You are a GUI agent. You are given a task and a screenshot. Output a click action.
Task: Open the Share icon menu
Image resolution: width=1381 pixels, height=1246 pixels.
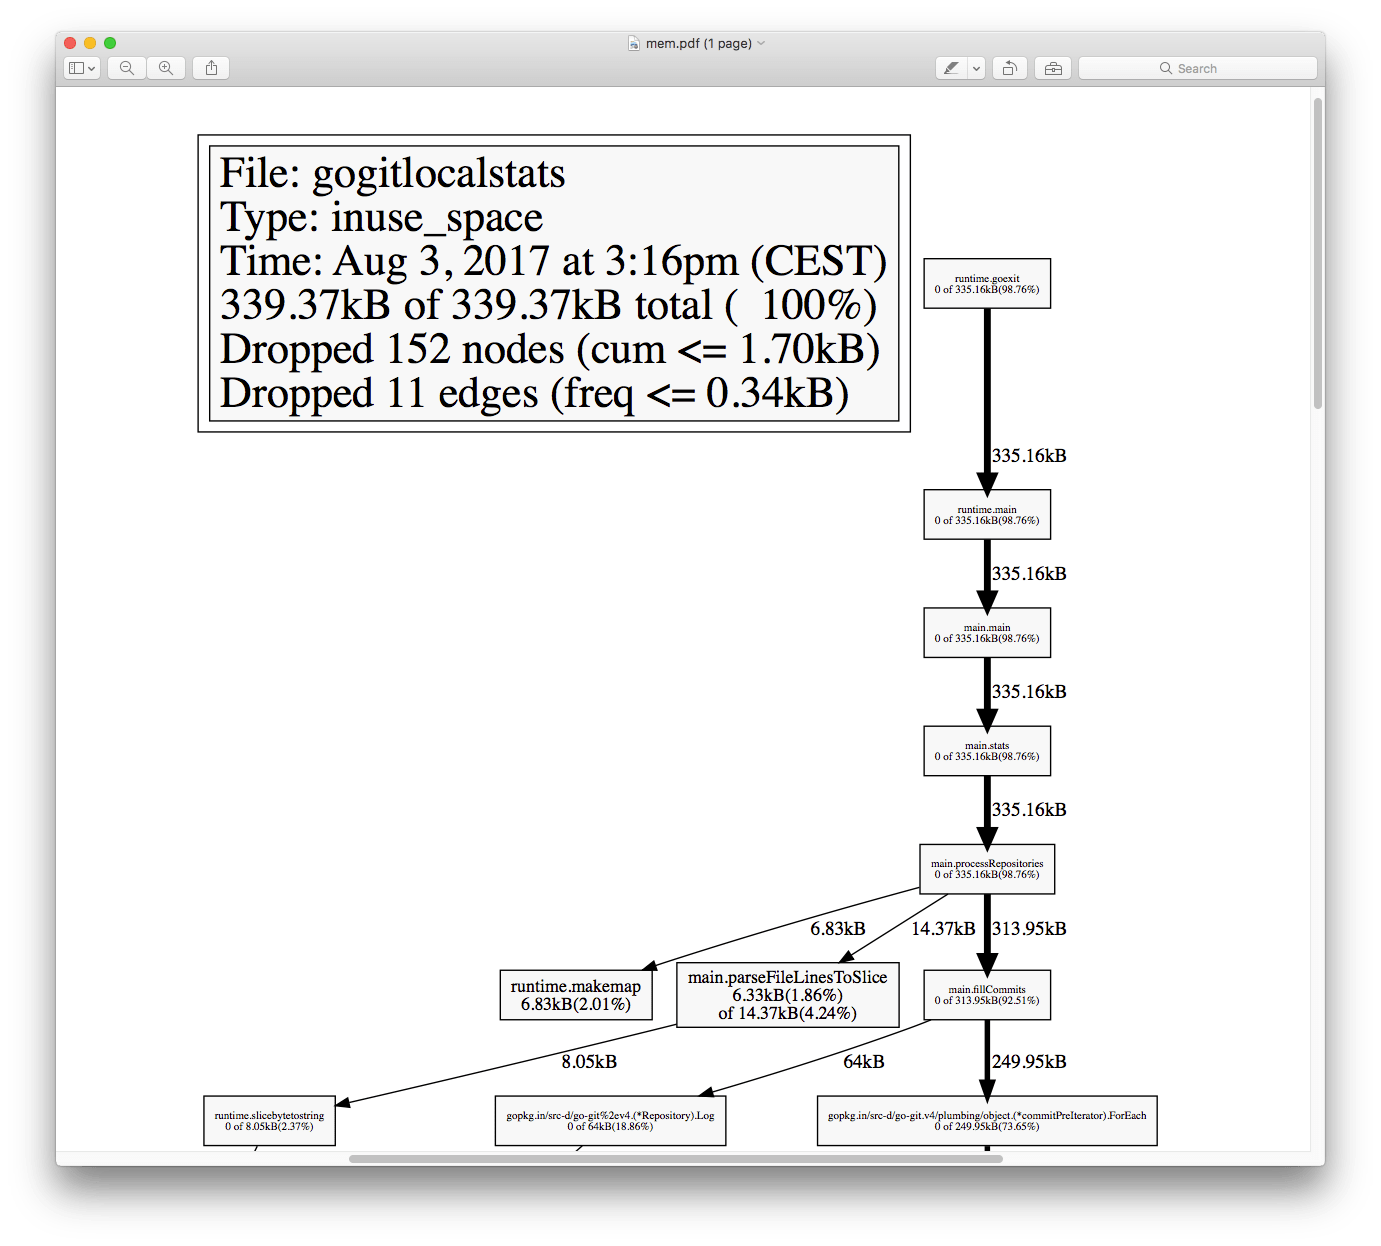pyautogui.click(x=211, y=68)
